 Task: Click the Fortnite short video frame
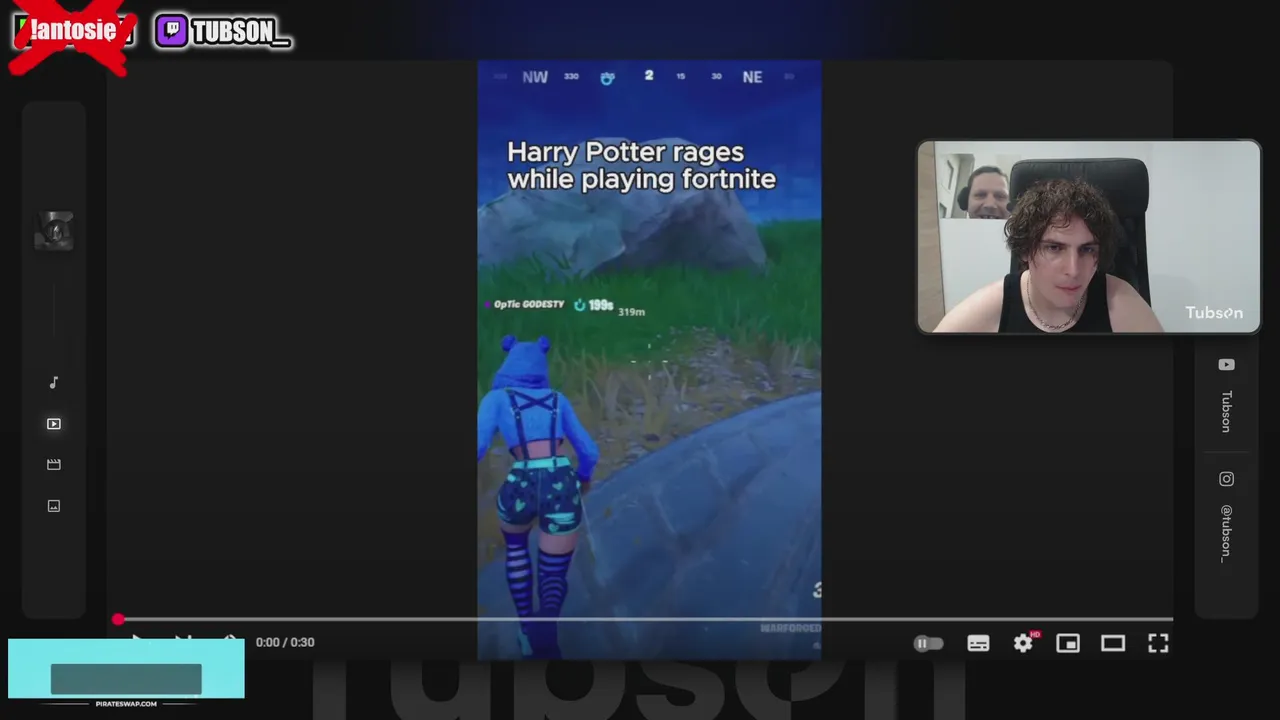tap(649, 360)
